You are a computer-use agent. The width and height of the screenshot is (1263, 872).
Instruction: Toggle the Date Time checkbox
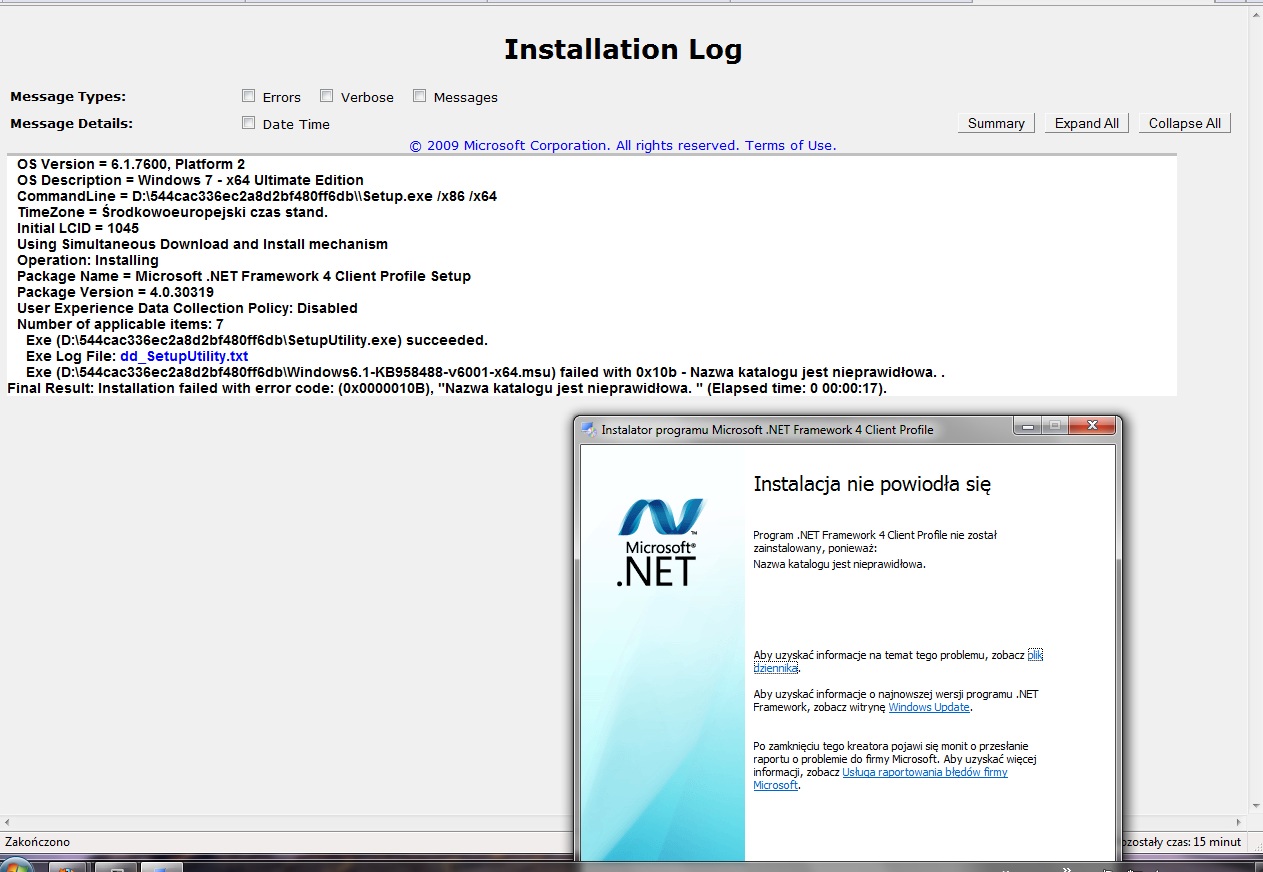coord(249,123)
